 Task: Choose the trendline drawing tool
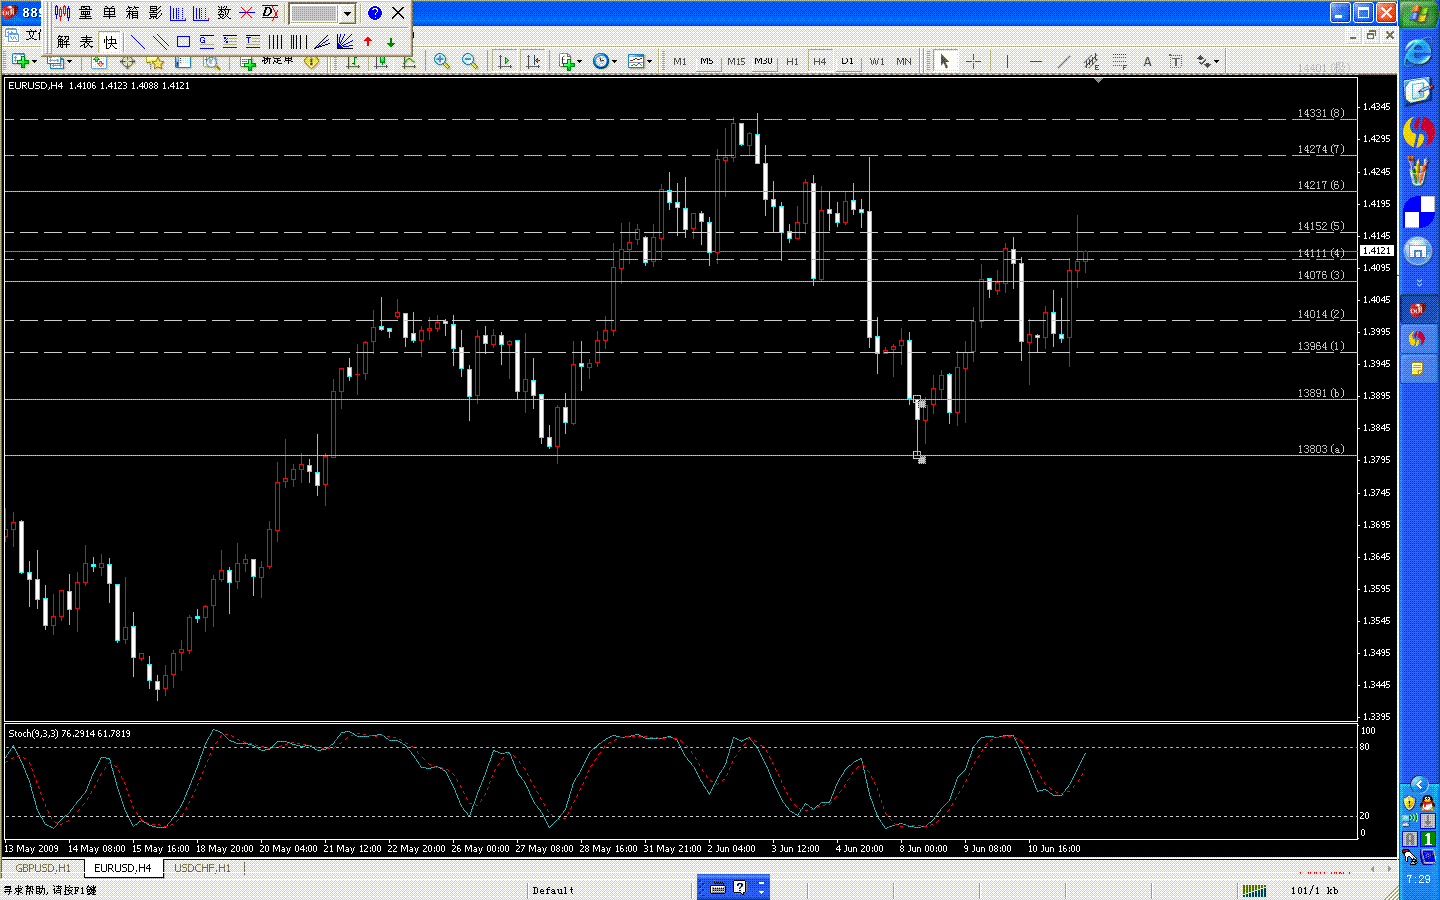(x=1063, y=61)
